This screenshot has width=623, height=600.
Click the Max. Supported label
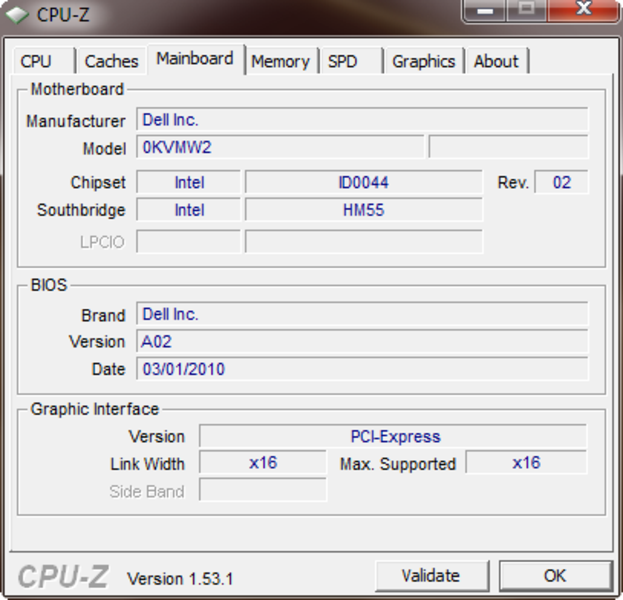coord(398,464)
